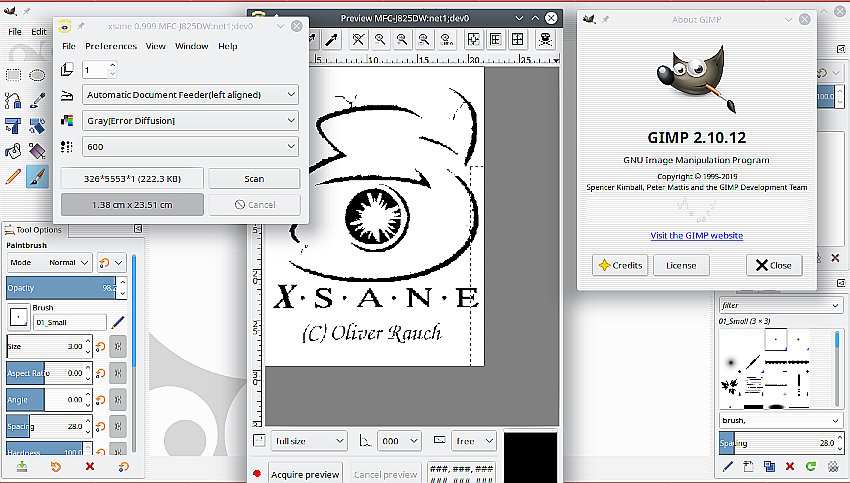Screen dimensions: 850x483
Task: Open the free aspect ratio dropdown
Action: click(x=474, y=441)
